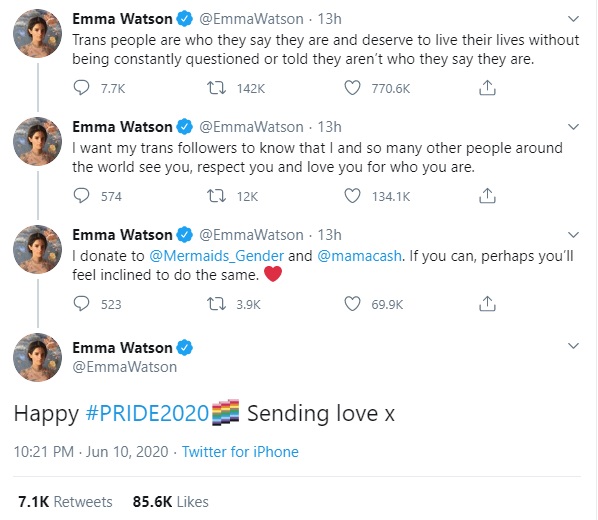
Task: Share the second tweet about trans followers
Action: click(x=487, y=196)
